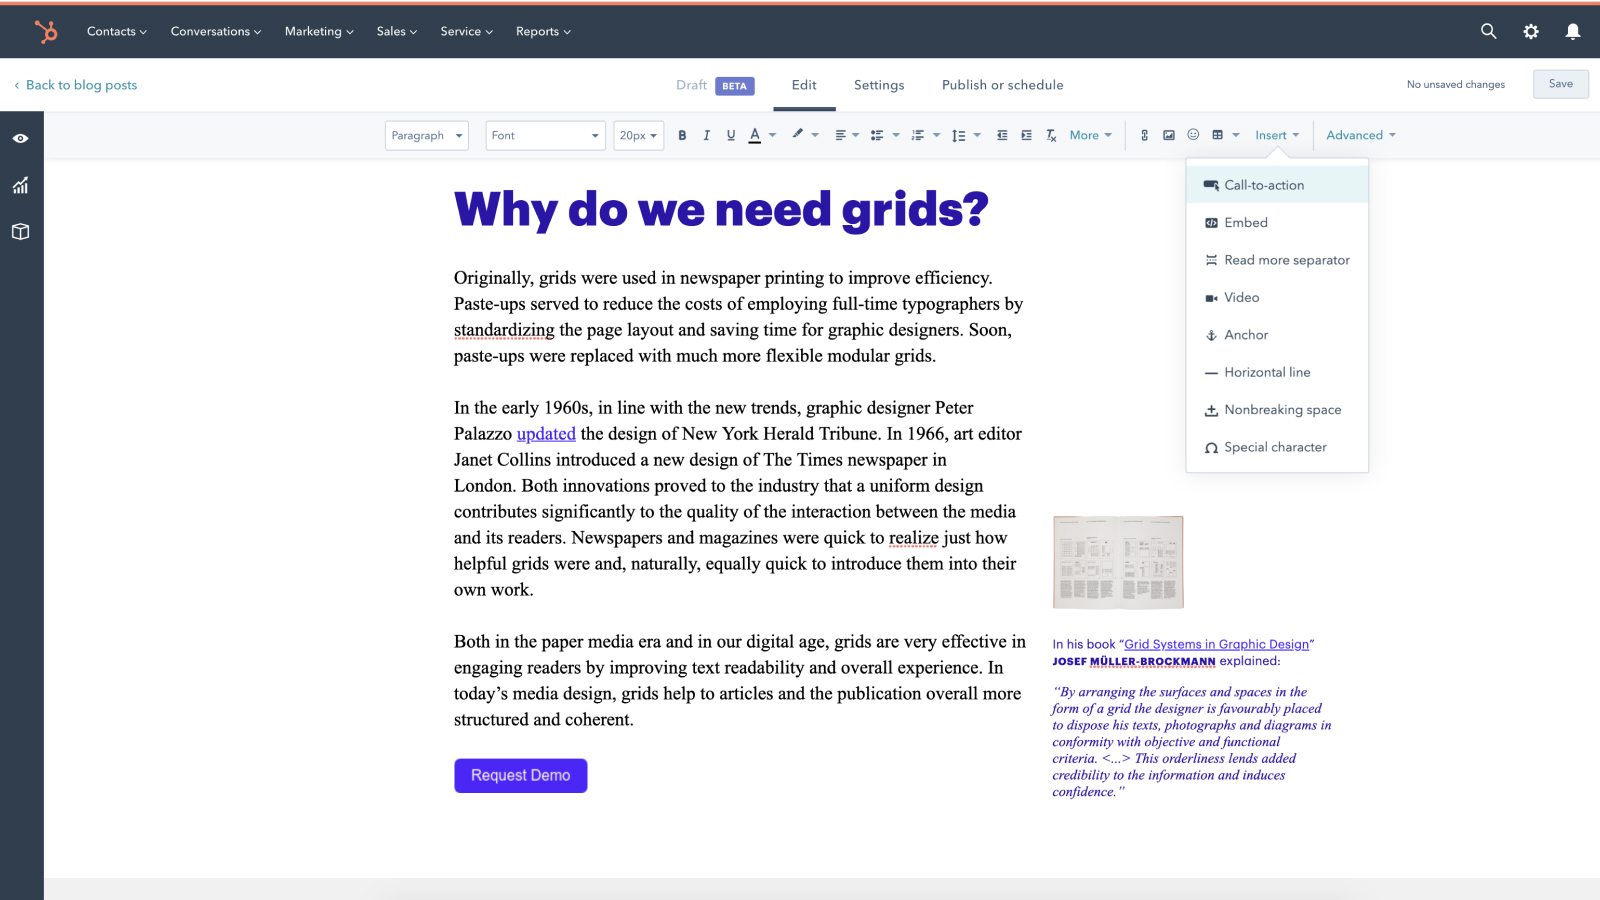Expand the Font family dropdown
The image size is (1600, 900).
coord(545,136)
